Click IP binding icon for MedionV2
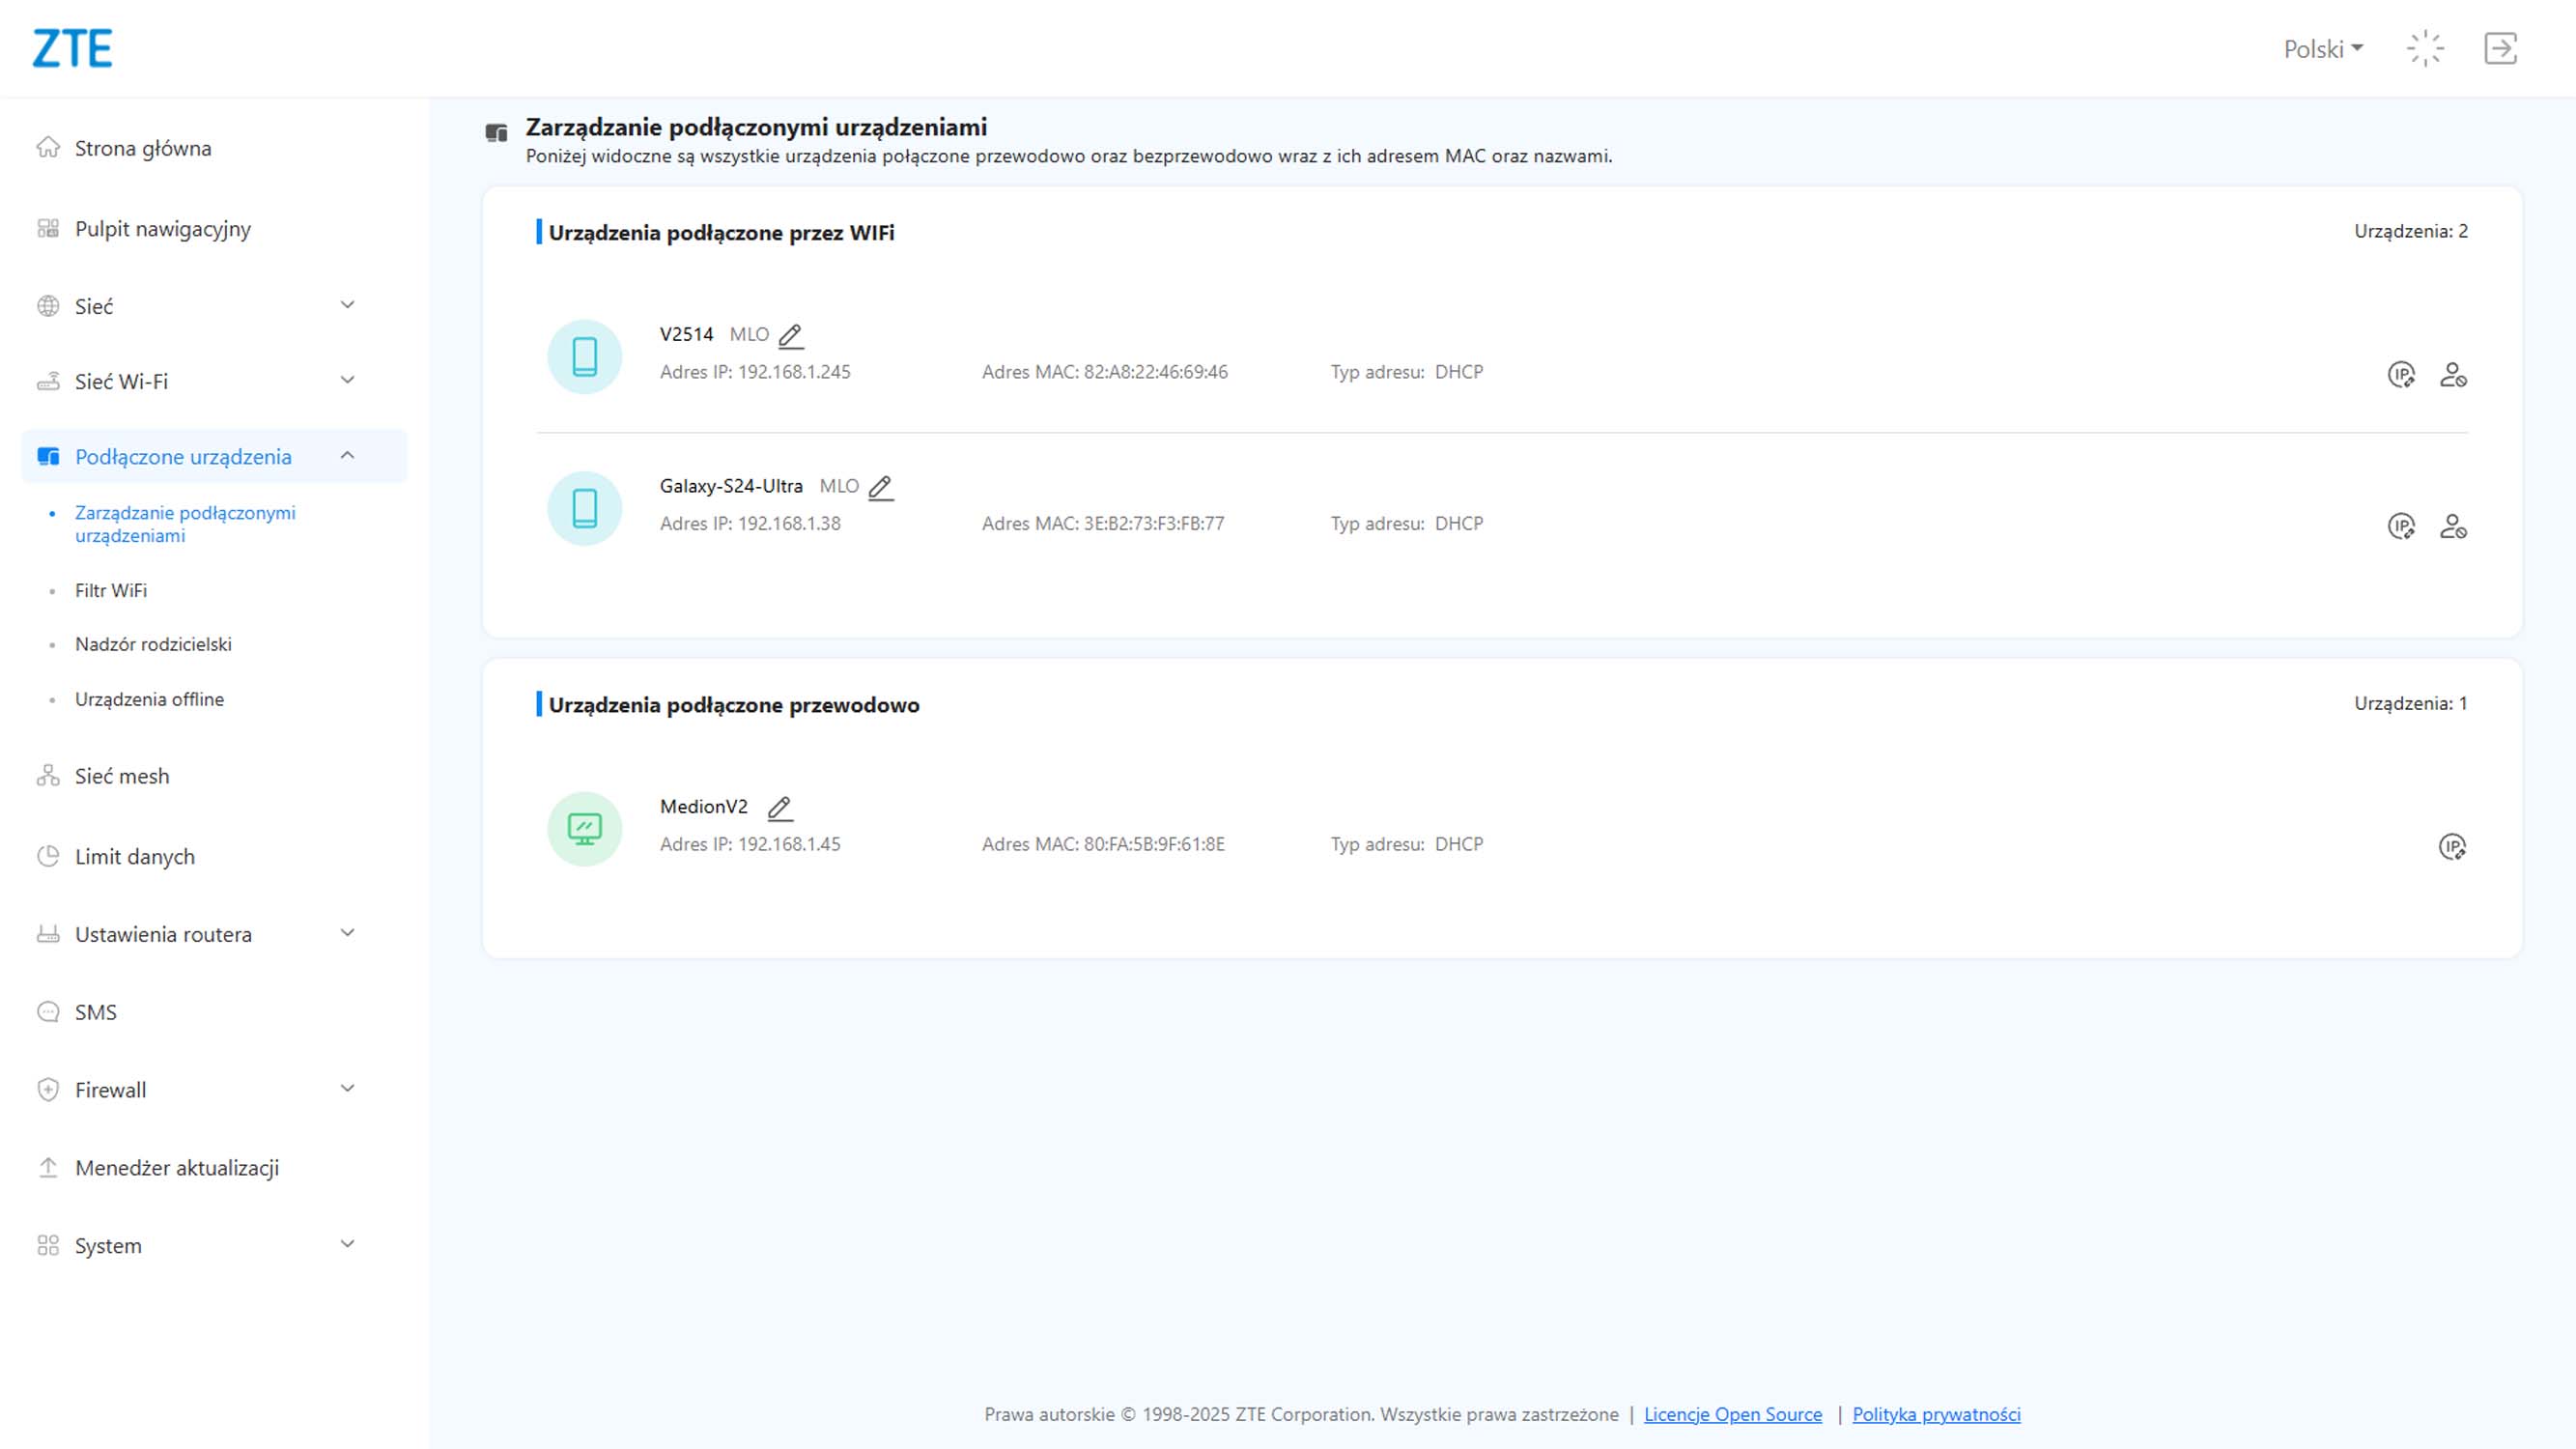 coord(2452,847)
